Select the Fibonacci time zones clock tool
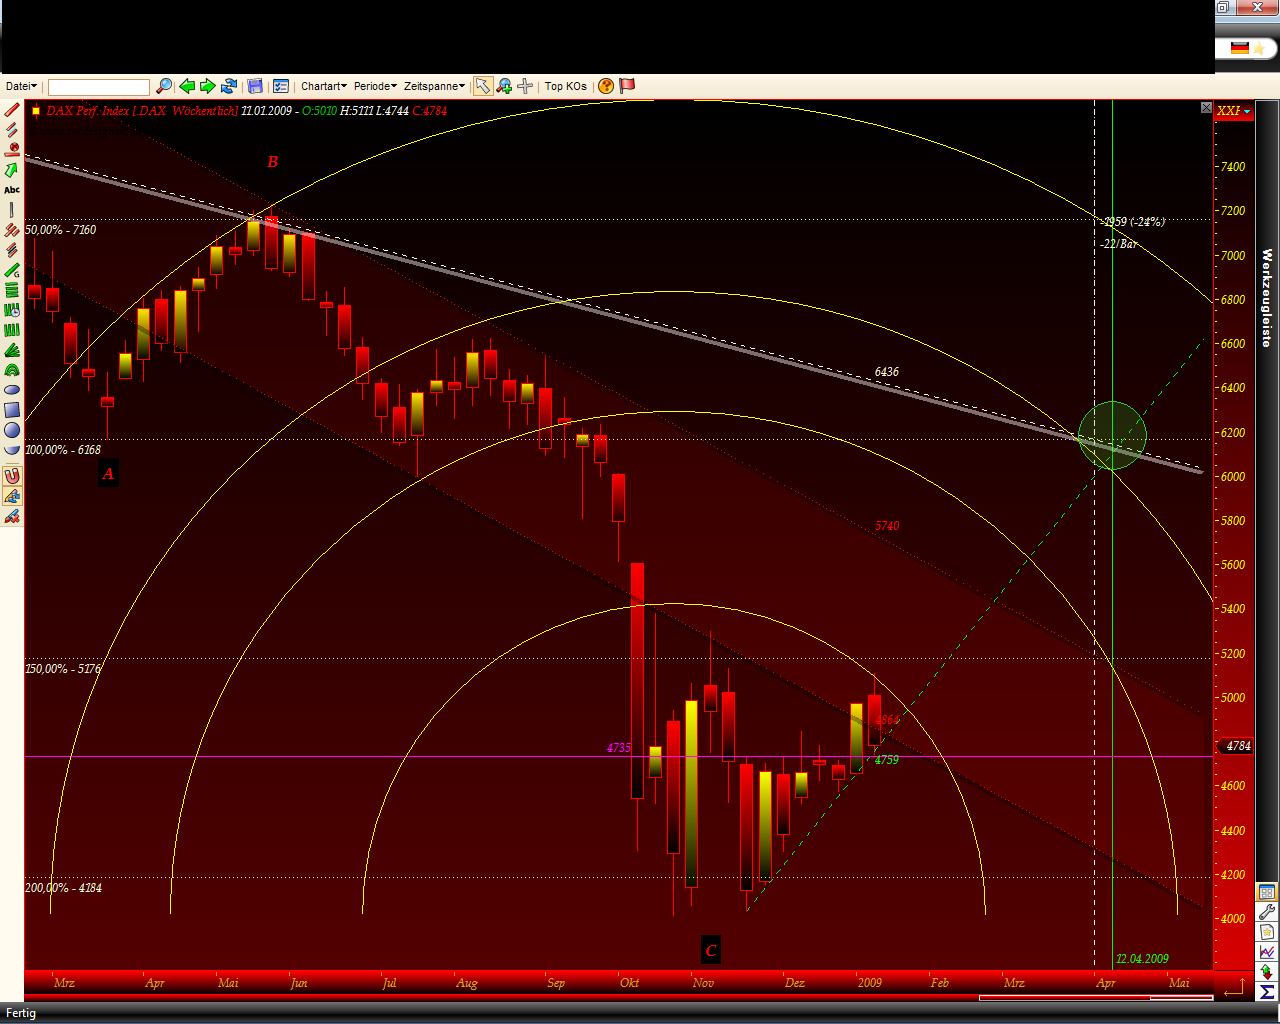Image resolution: width=1280 pixels, height=1024 pixels. (12, 310)
